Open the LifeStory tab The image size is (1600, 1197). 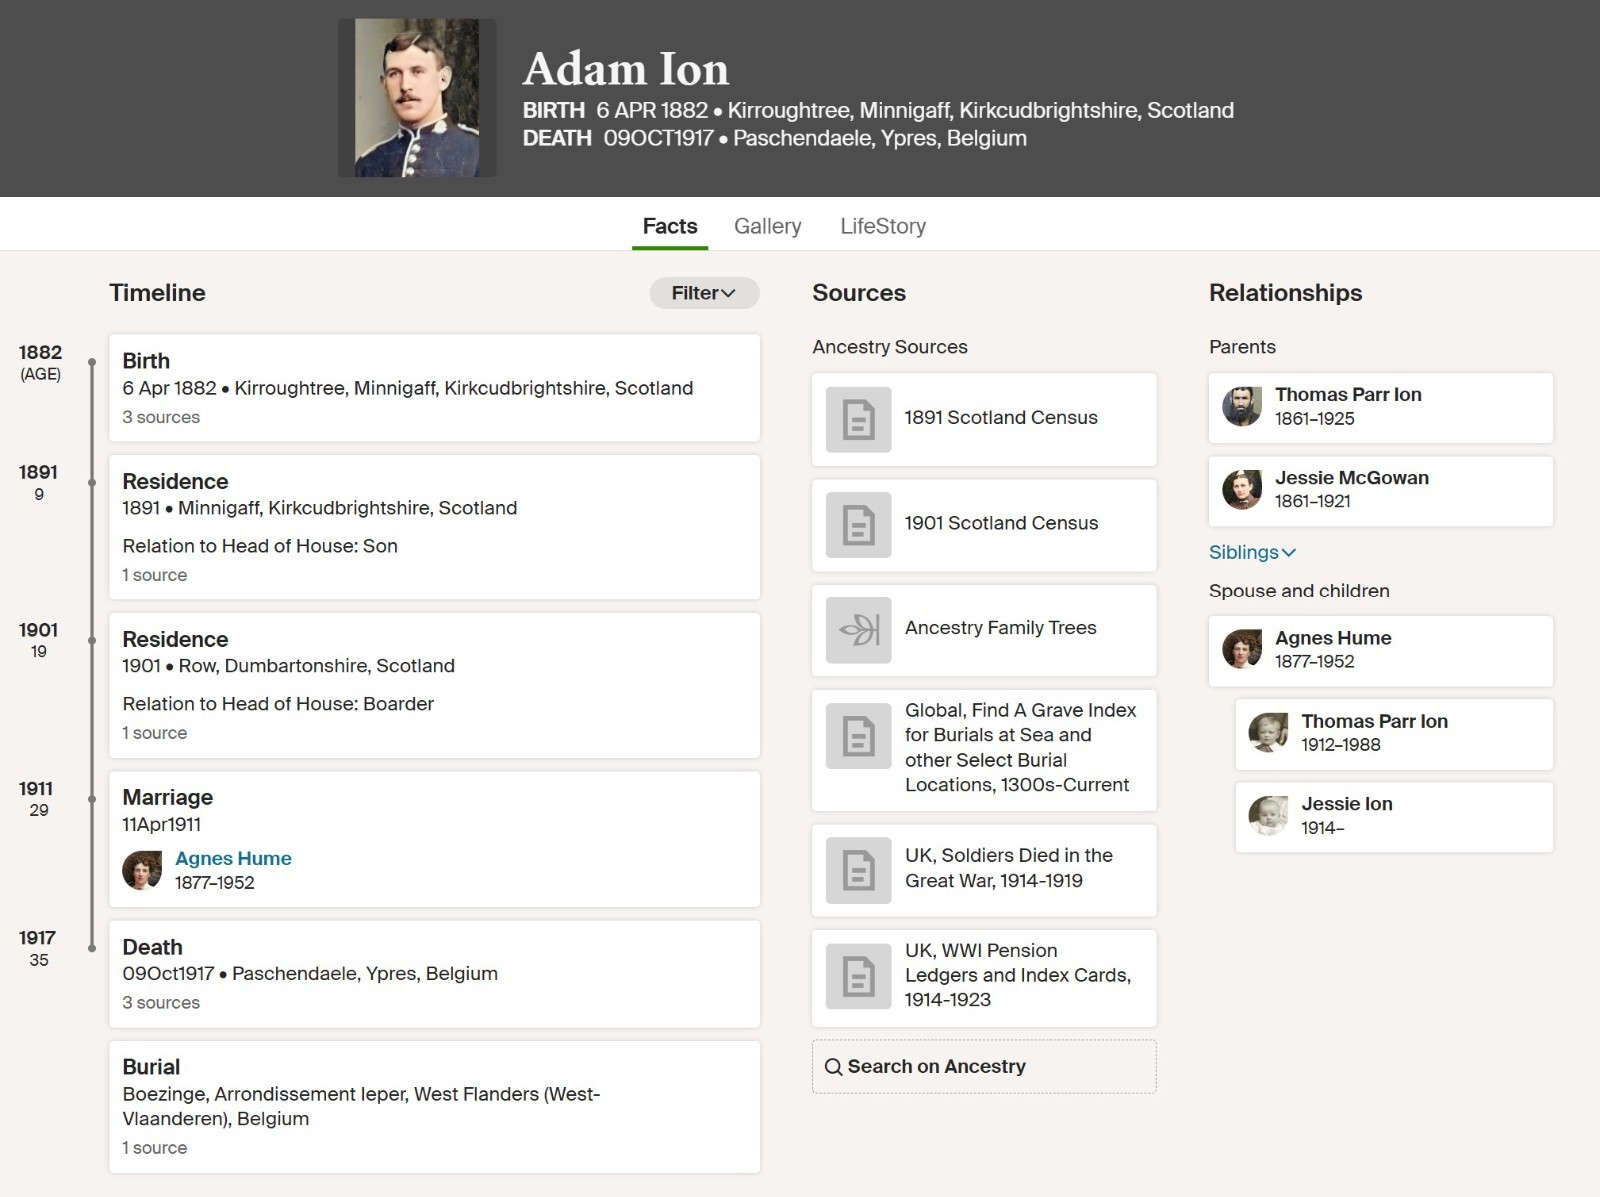point(882,226)
